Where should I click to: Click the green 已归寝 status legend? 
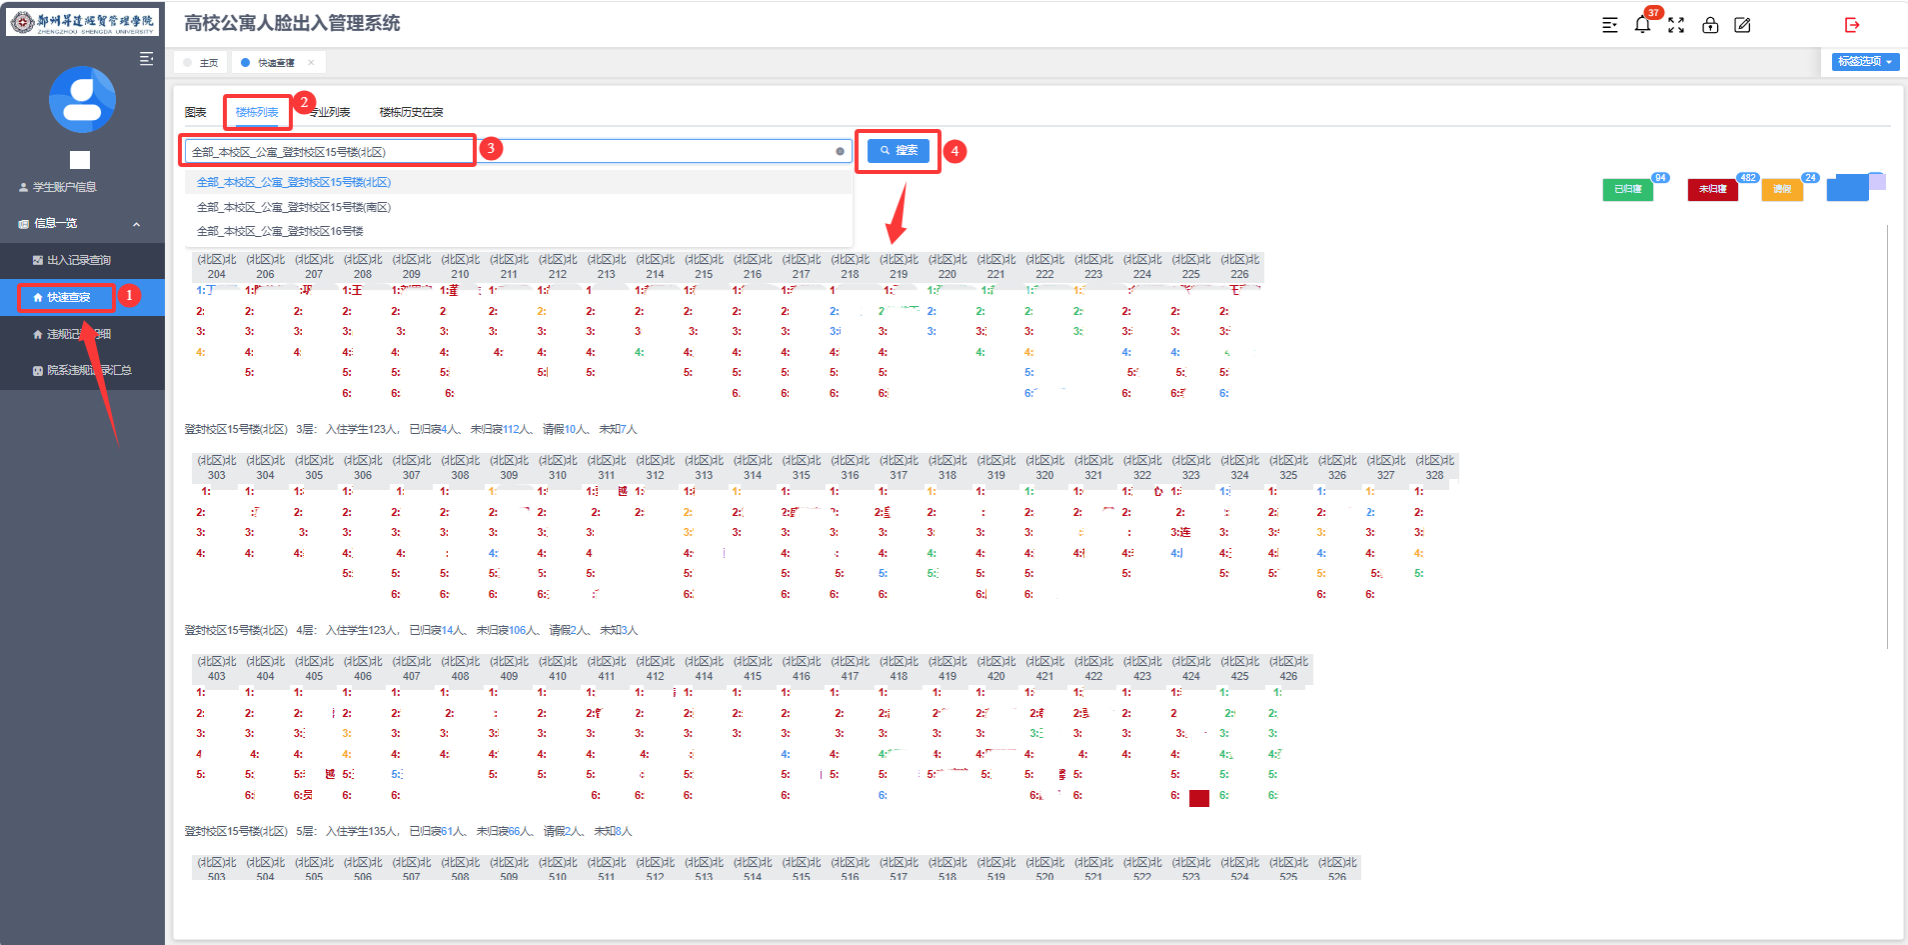(x=1627, y=189)
